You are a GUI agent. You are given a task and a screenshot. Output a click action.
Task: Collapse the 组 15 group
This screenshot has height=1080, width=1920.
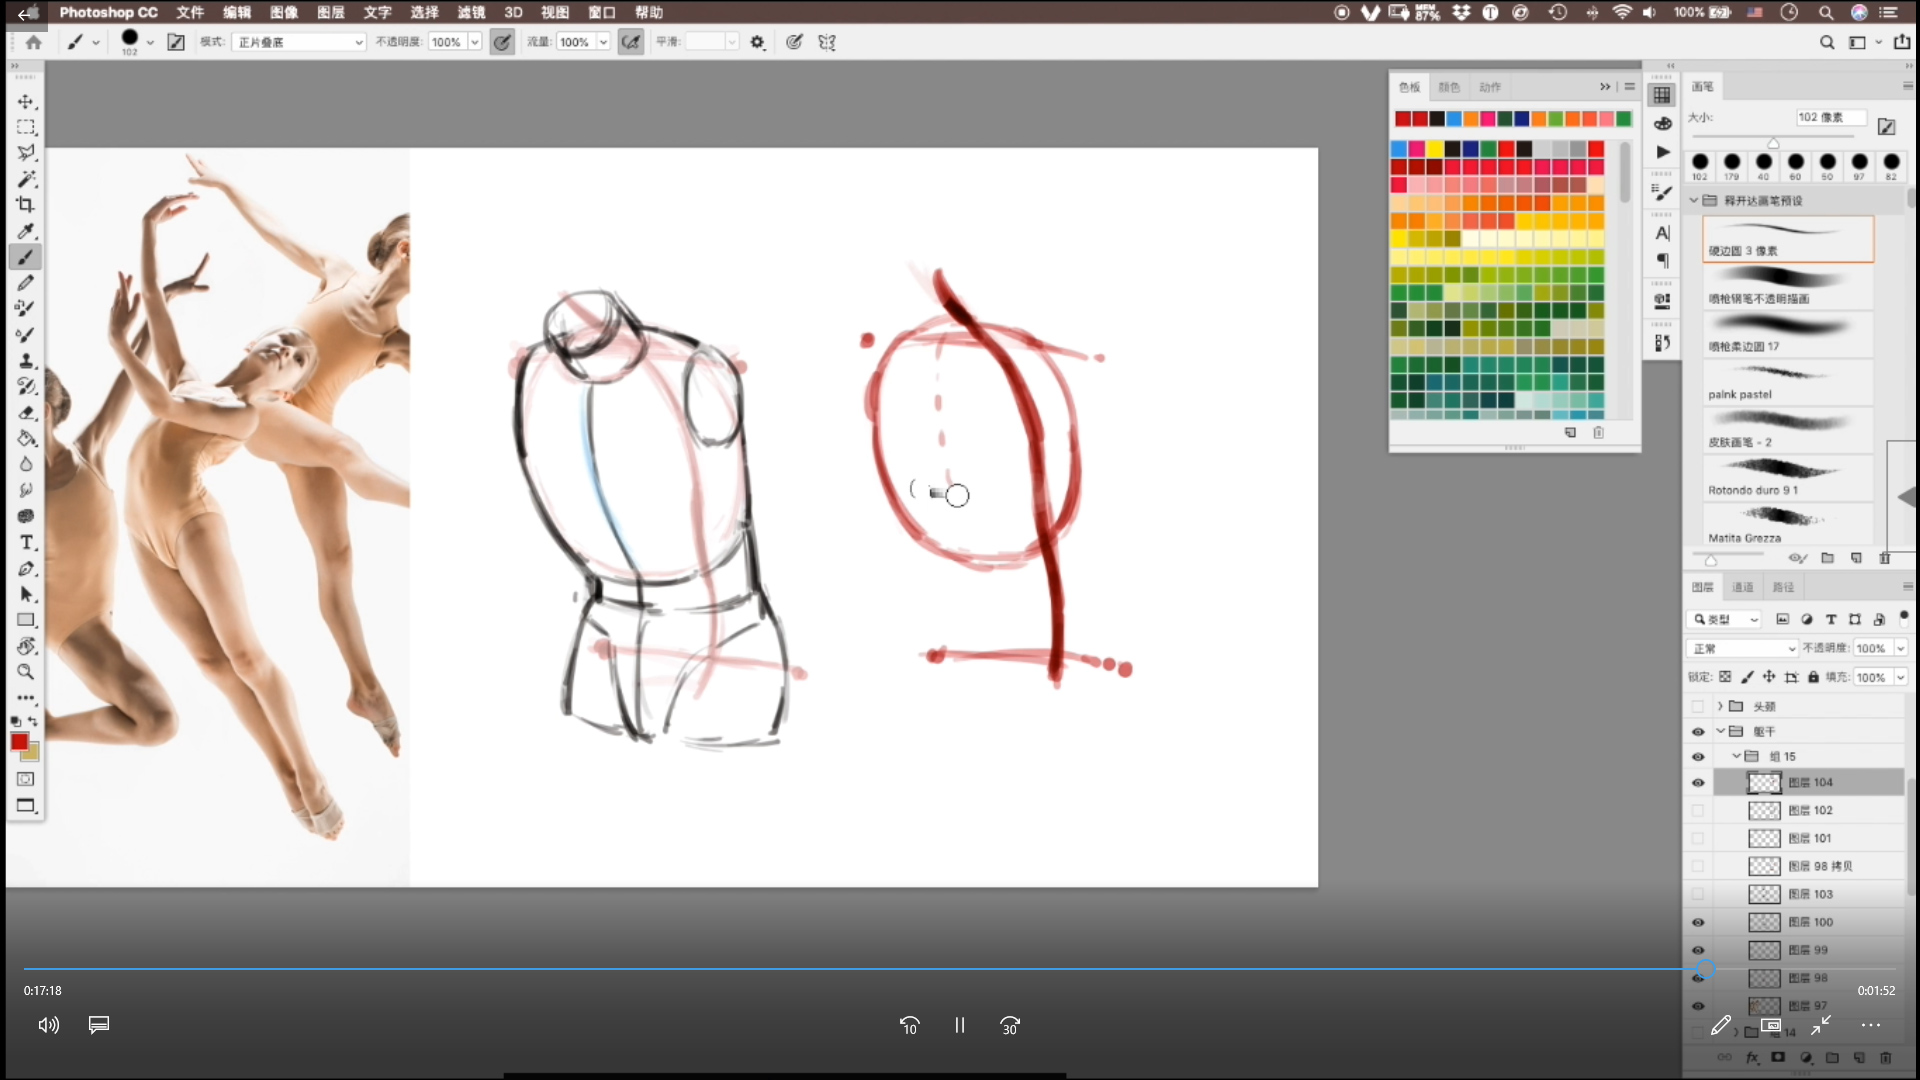[1737, 756]
